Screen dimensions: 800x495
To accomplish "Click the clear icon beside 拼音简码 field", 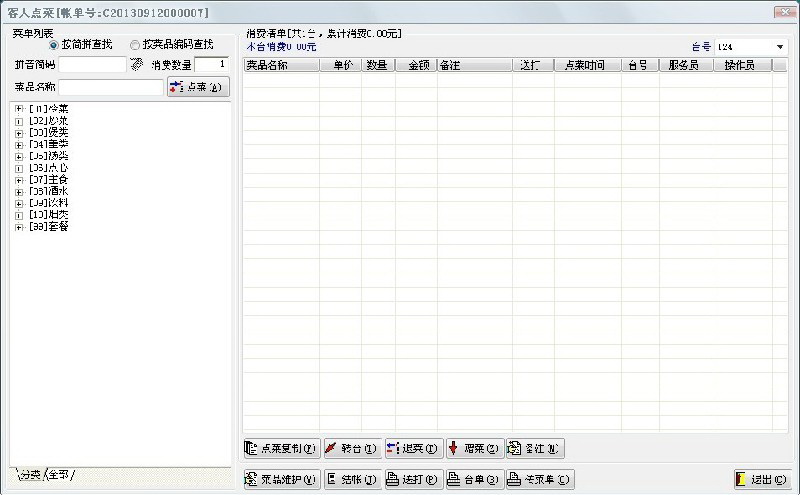I will [x=136, y=64].
